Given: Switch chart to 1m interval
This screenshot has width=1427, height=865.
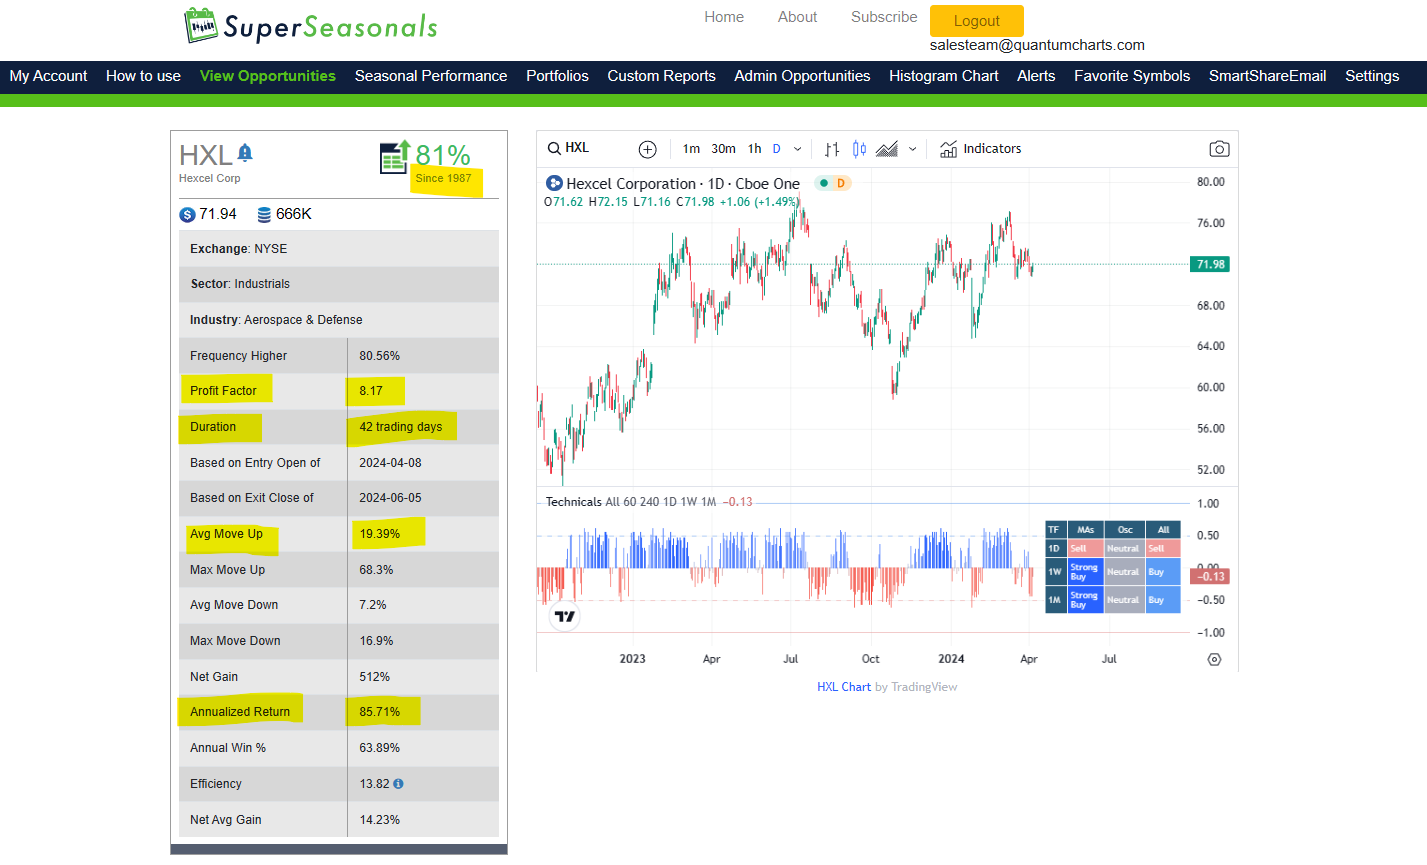Looking at the screenshot, I should (691, 149).
